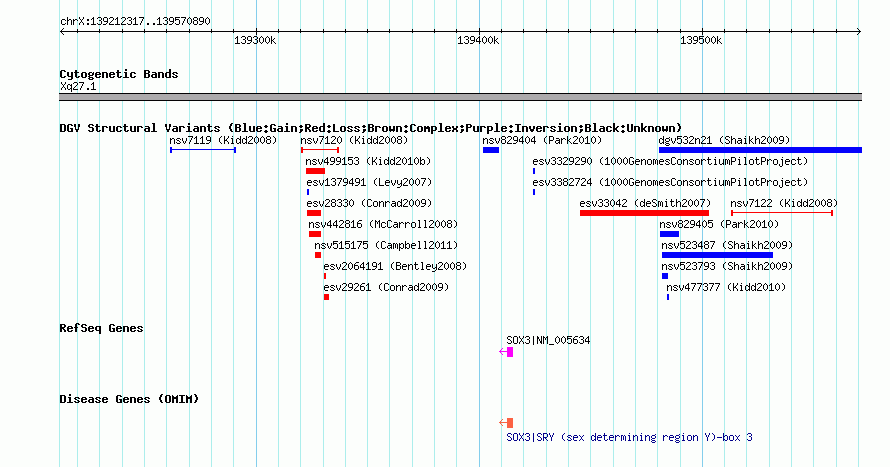This screenshot has width=890, height=467.
Task: Select the nsv523793 (Shaikh2009) blue marker
Action: point(665,276)
